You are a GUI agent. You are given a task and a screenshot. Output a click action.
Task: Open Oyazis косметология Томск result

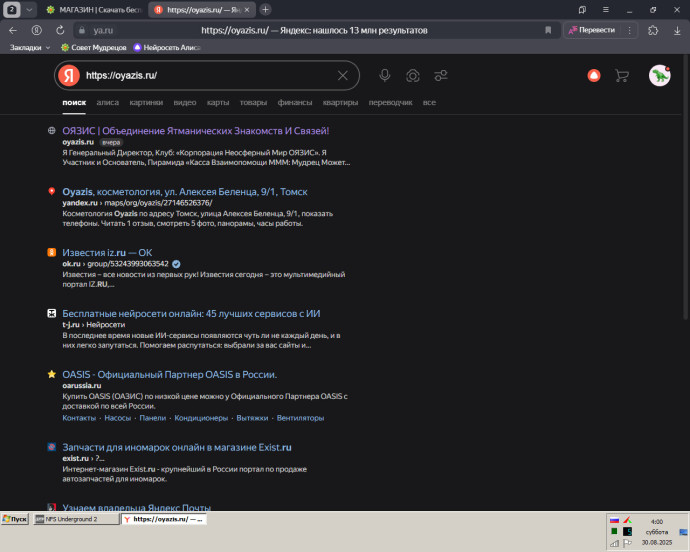pyautogui.click(x=185, y=192)
